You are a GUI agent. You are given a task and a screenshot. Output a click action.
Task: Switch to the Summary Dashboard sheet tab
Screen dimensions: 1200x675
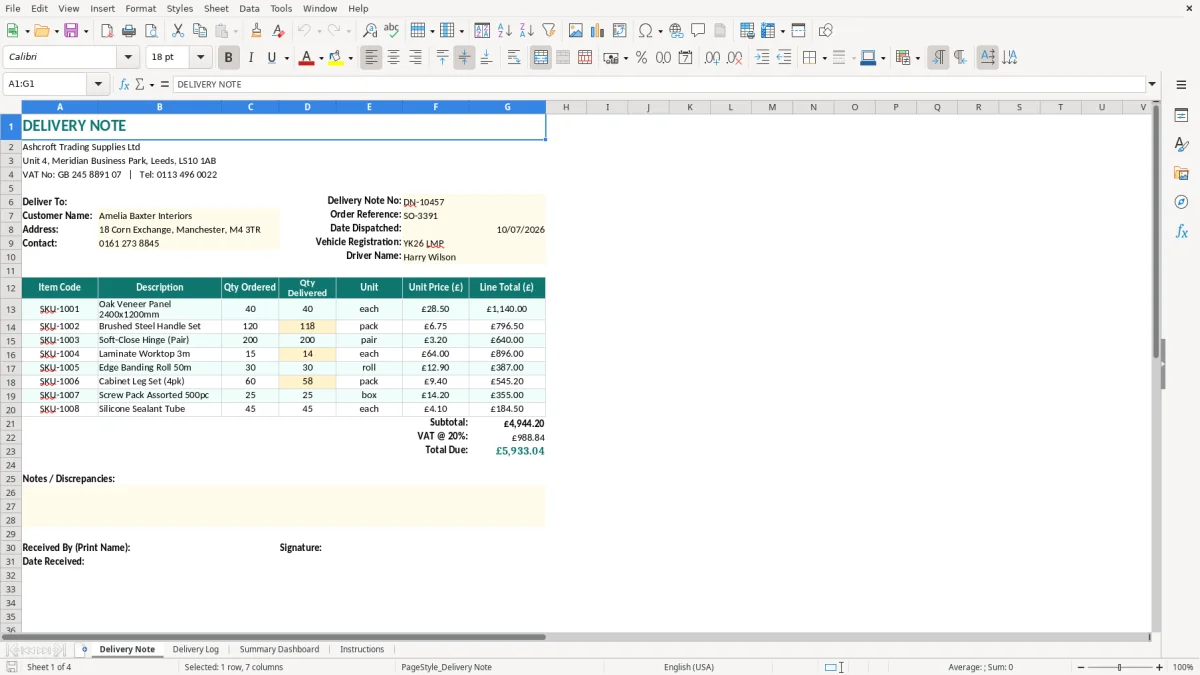[279, 650]
